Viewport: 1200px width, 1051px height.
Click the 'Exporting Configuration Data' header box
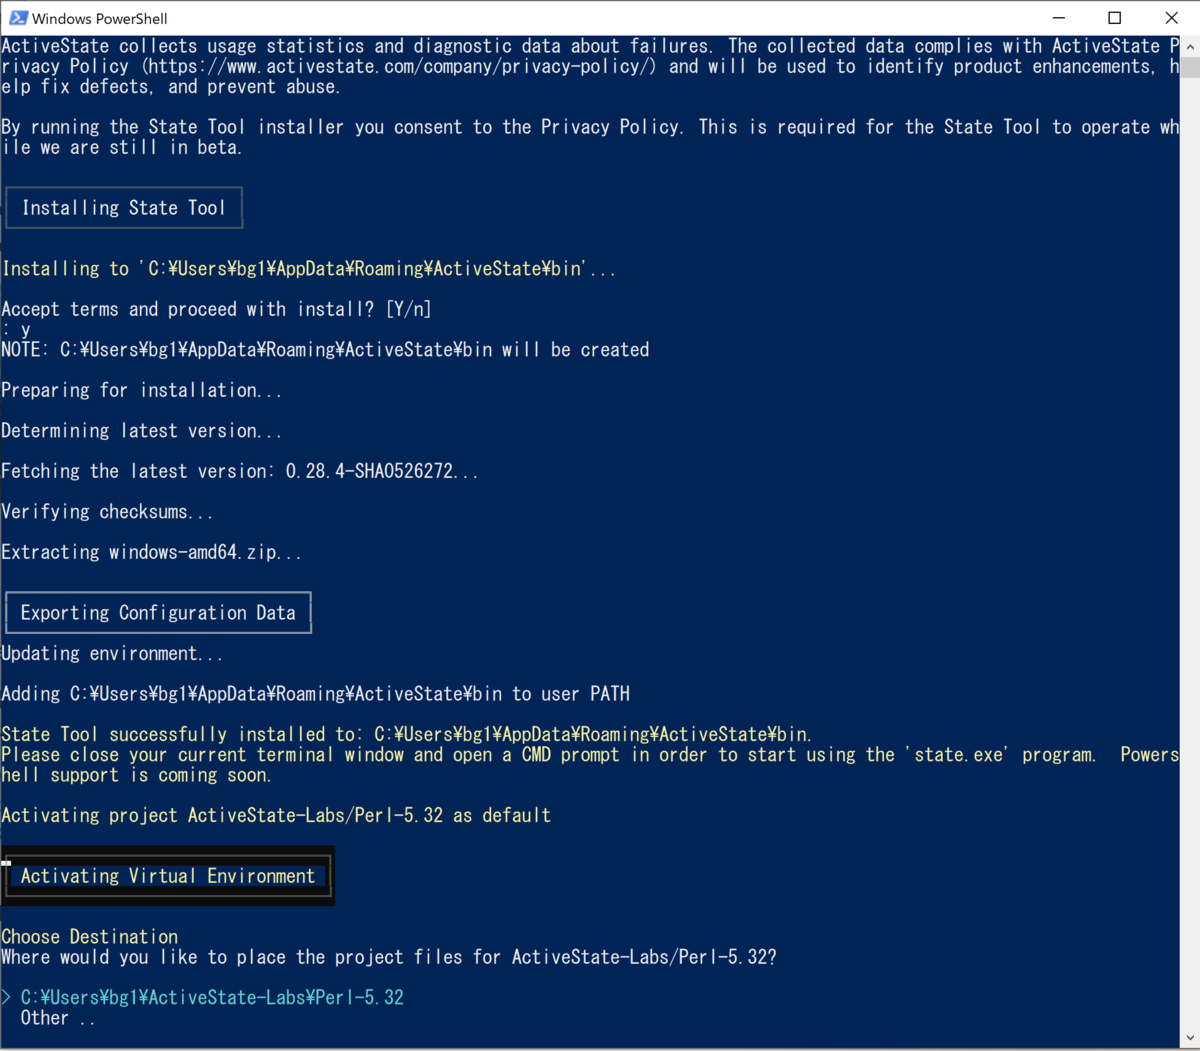coord(158,613)
